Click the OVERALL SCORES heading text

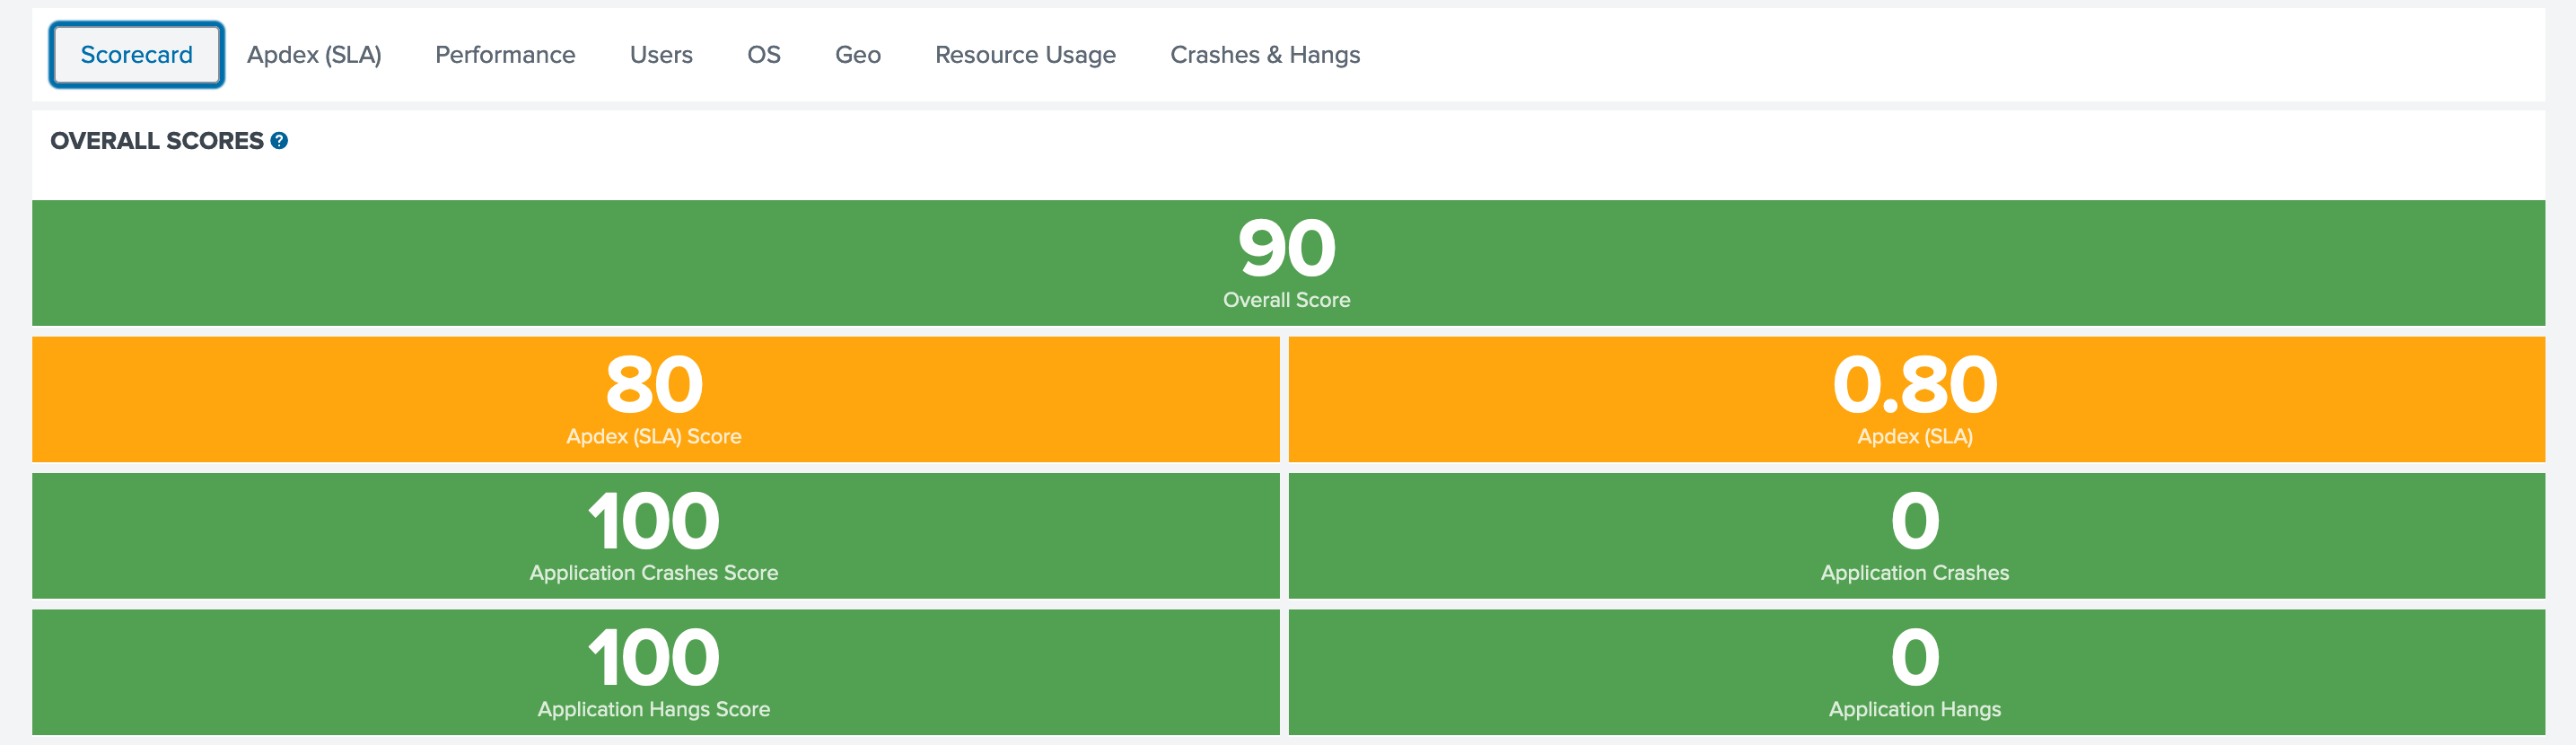157,141
